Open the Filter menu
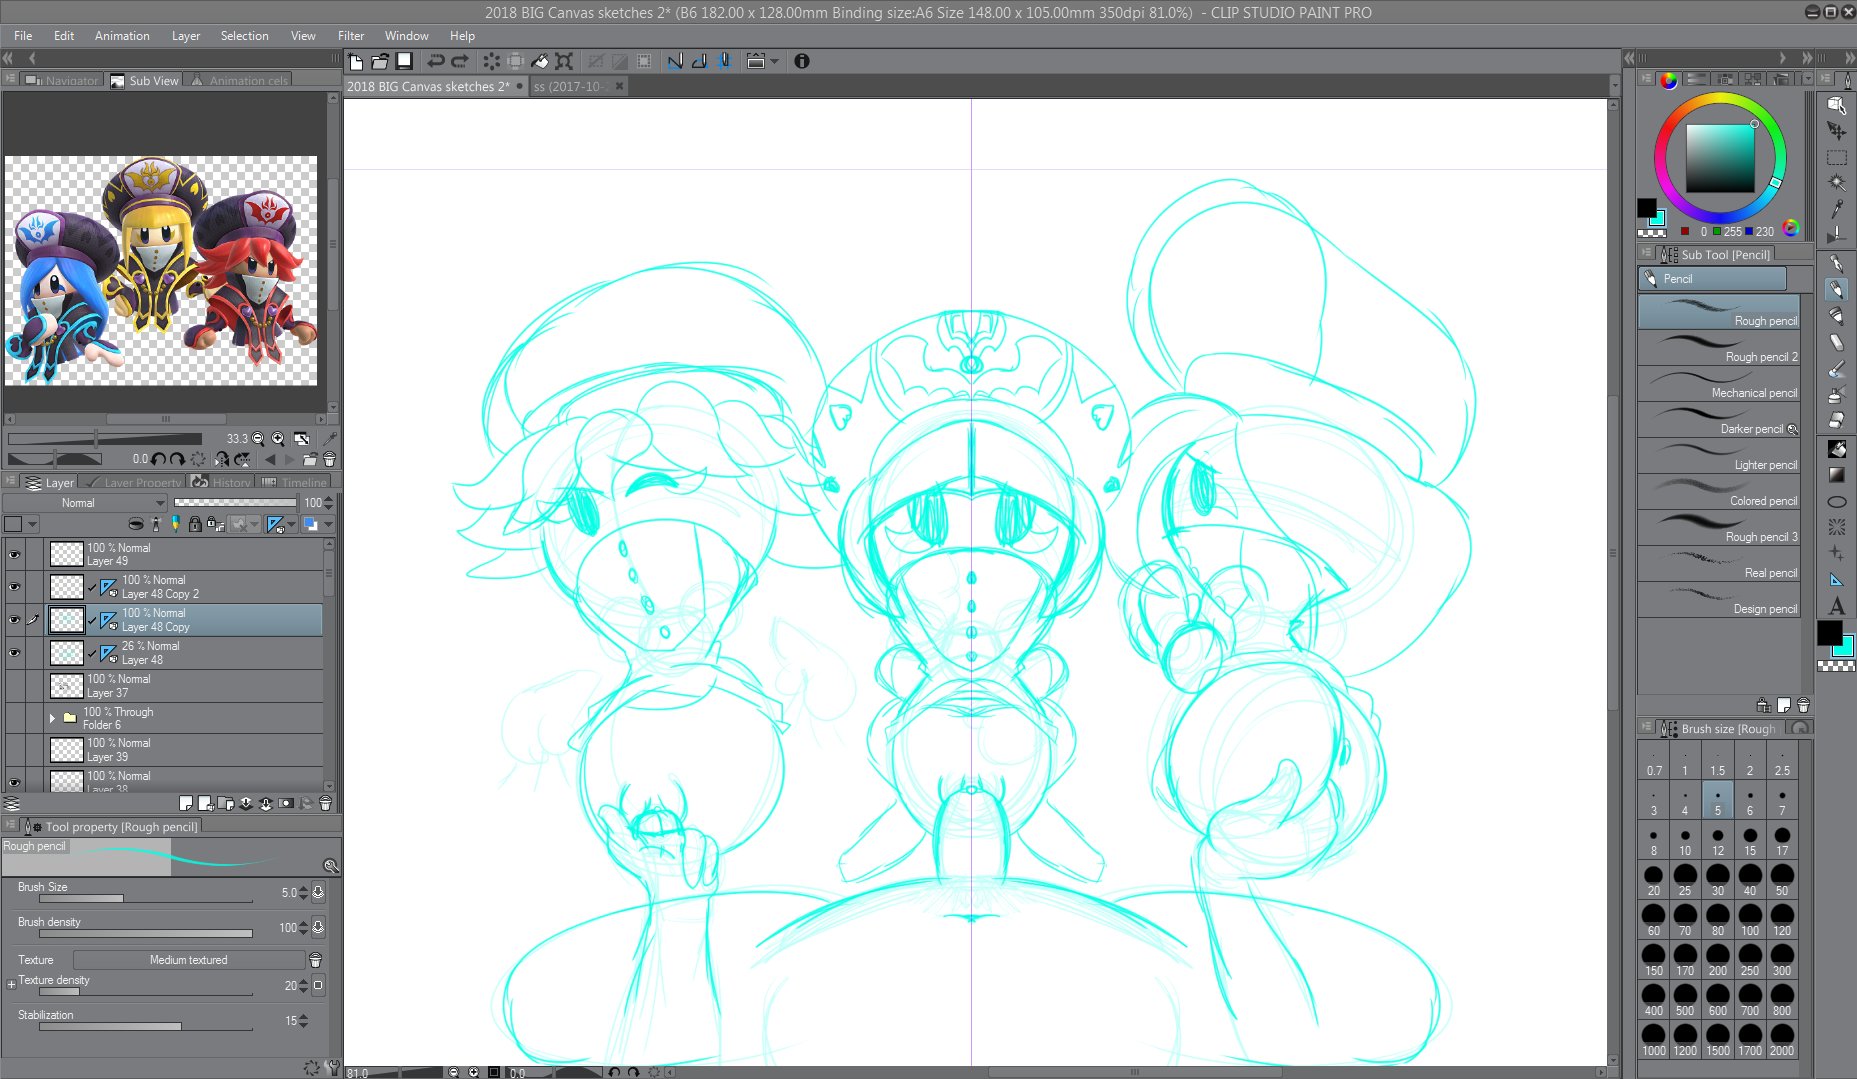Viewport: 1857px width, 1079px height. tap(350, 36)
